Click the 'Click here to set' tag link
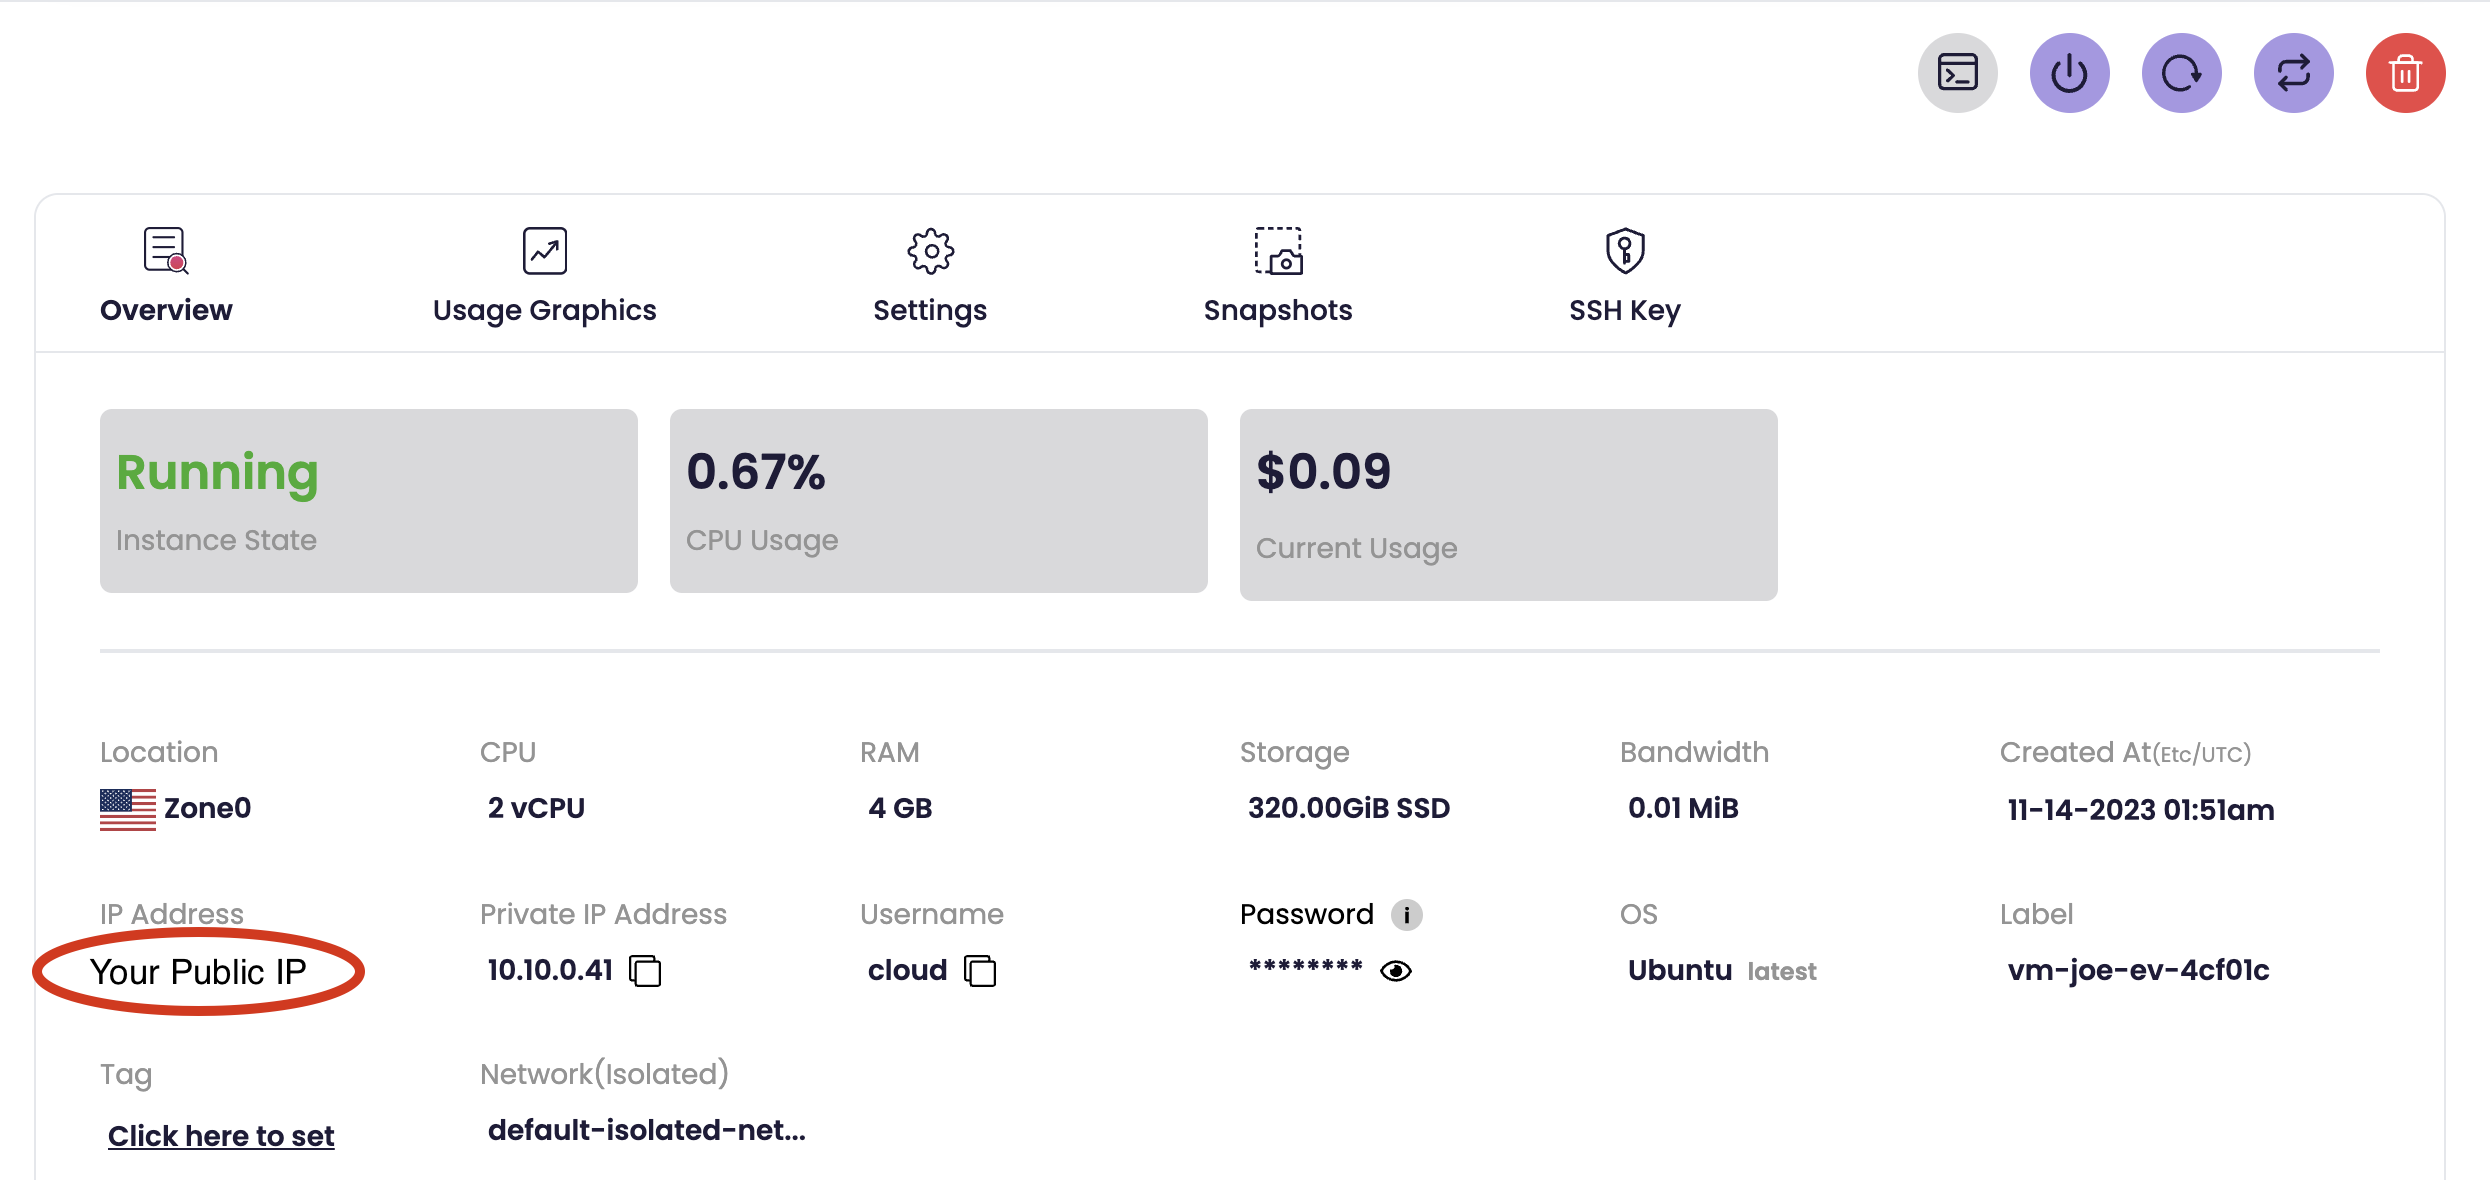 point(221,1136)
